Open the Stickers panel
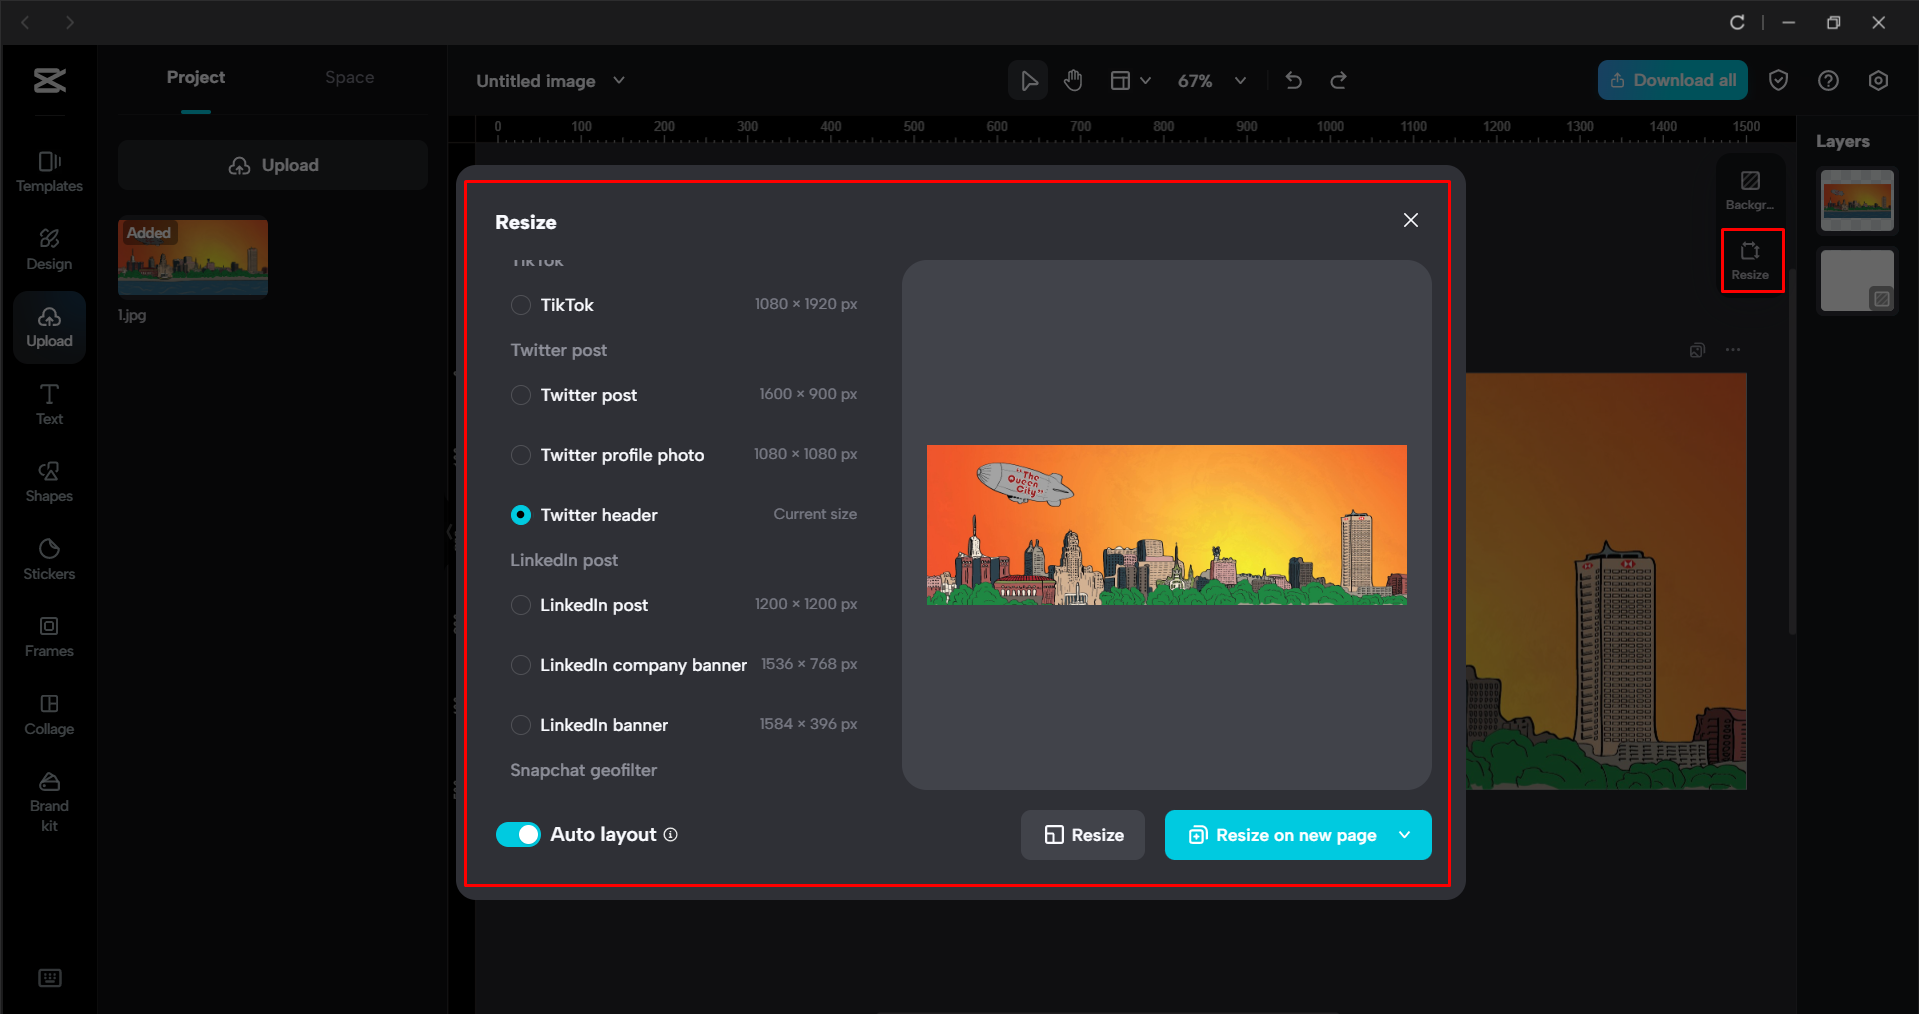This screenshot has width=1919, height=1014. 48,558
